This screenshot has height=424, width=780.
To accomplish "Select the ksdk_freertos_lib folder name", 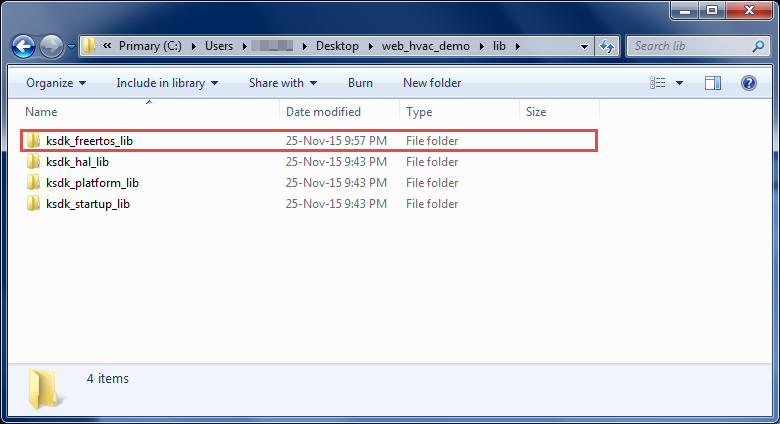I will [90, 141].
